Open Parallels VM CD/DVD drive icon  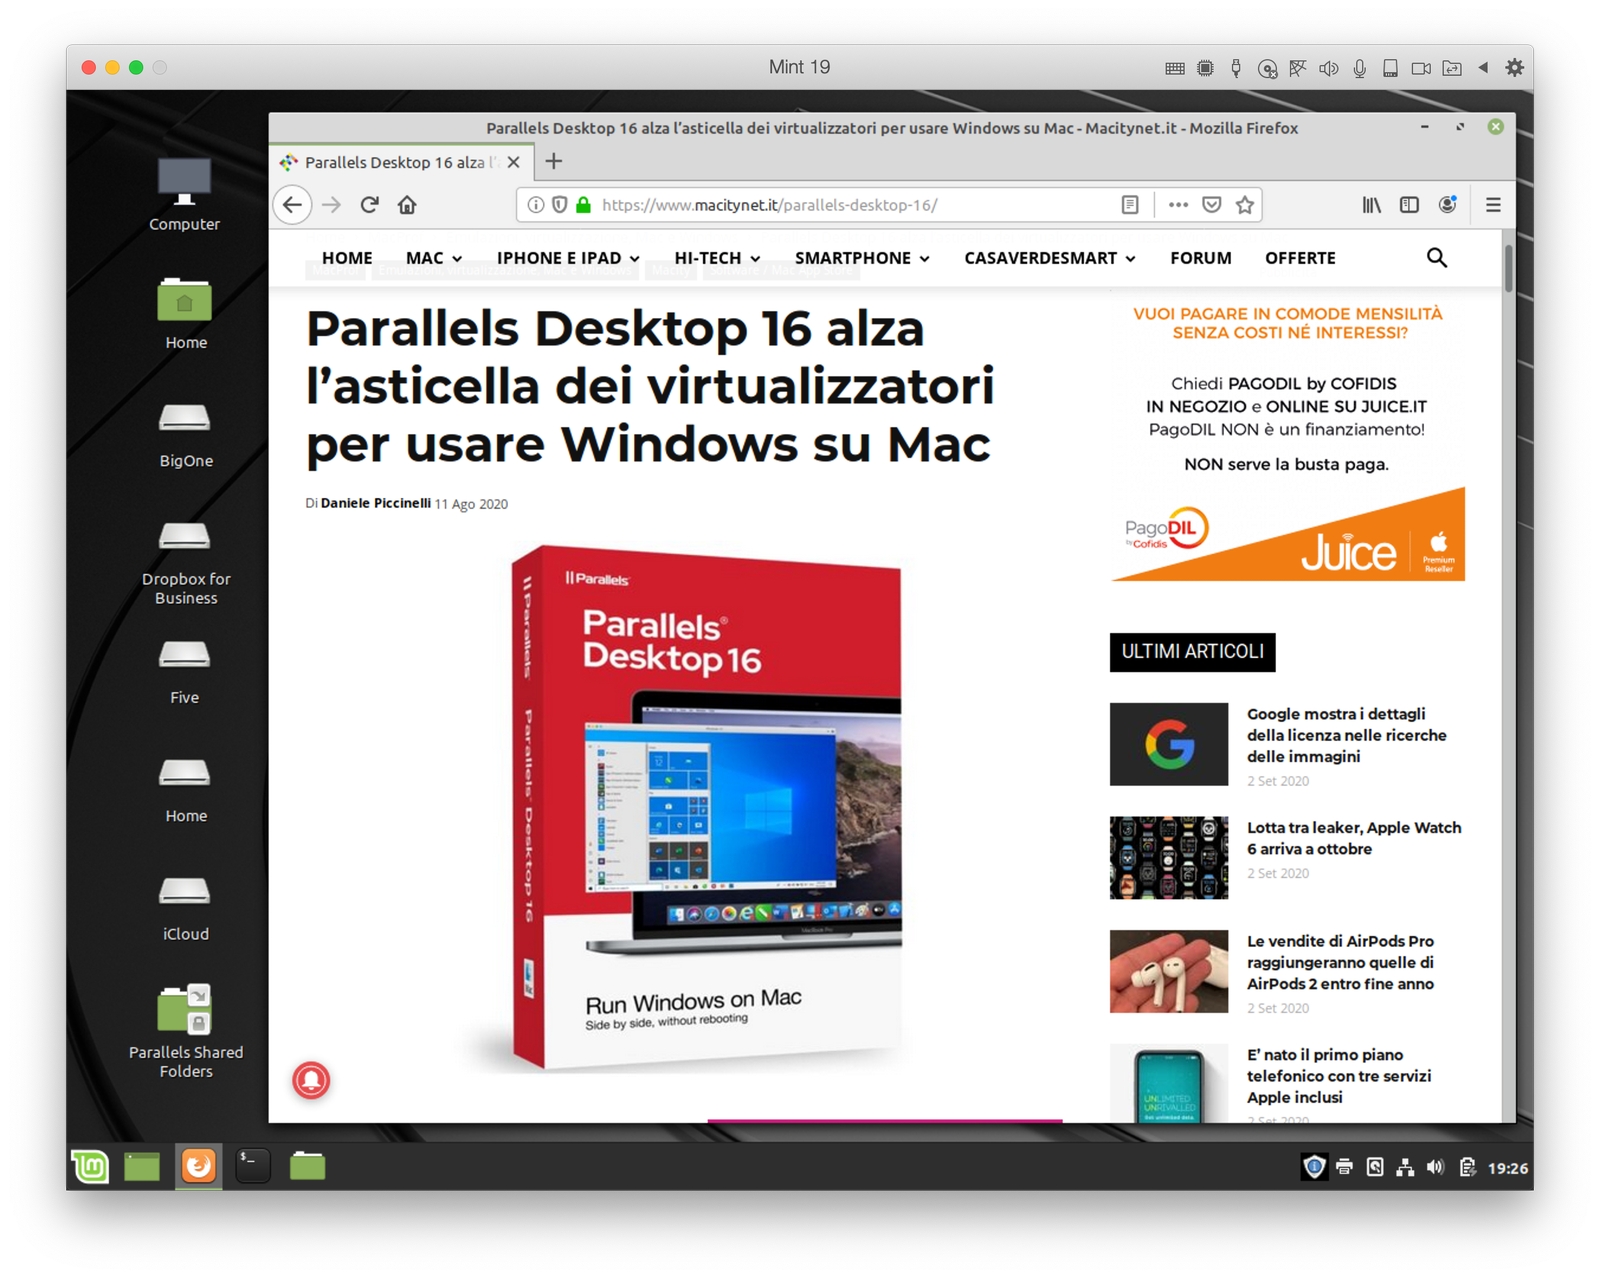pyautogui.click(x=1267, y=68)
